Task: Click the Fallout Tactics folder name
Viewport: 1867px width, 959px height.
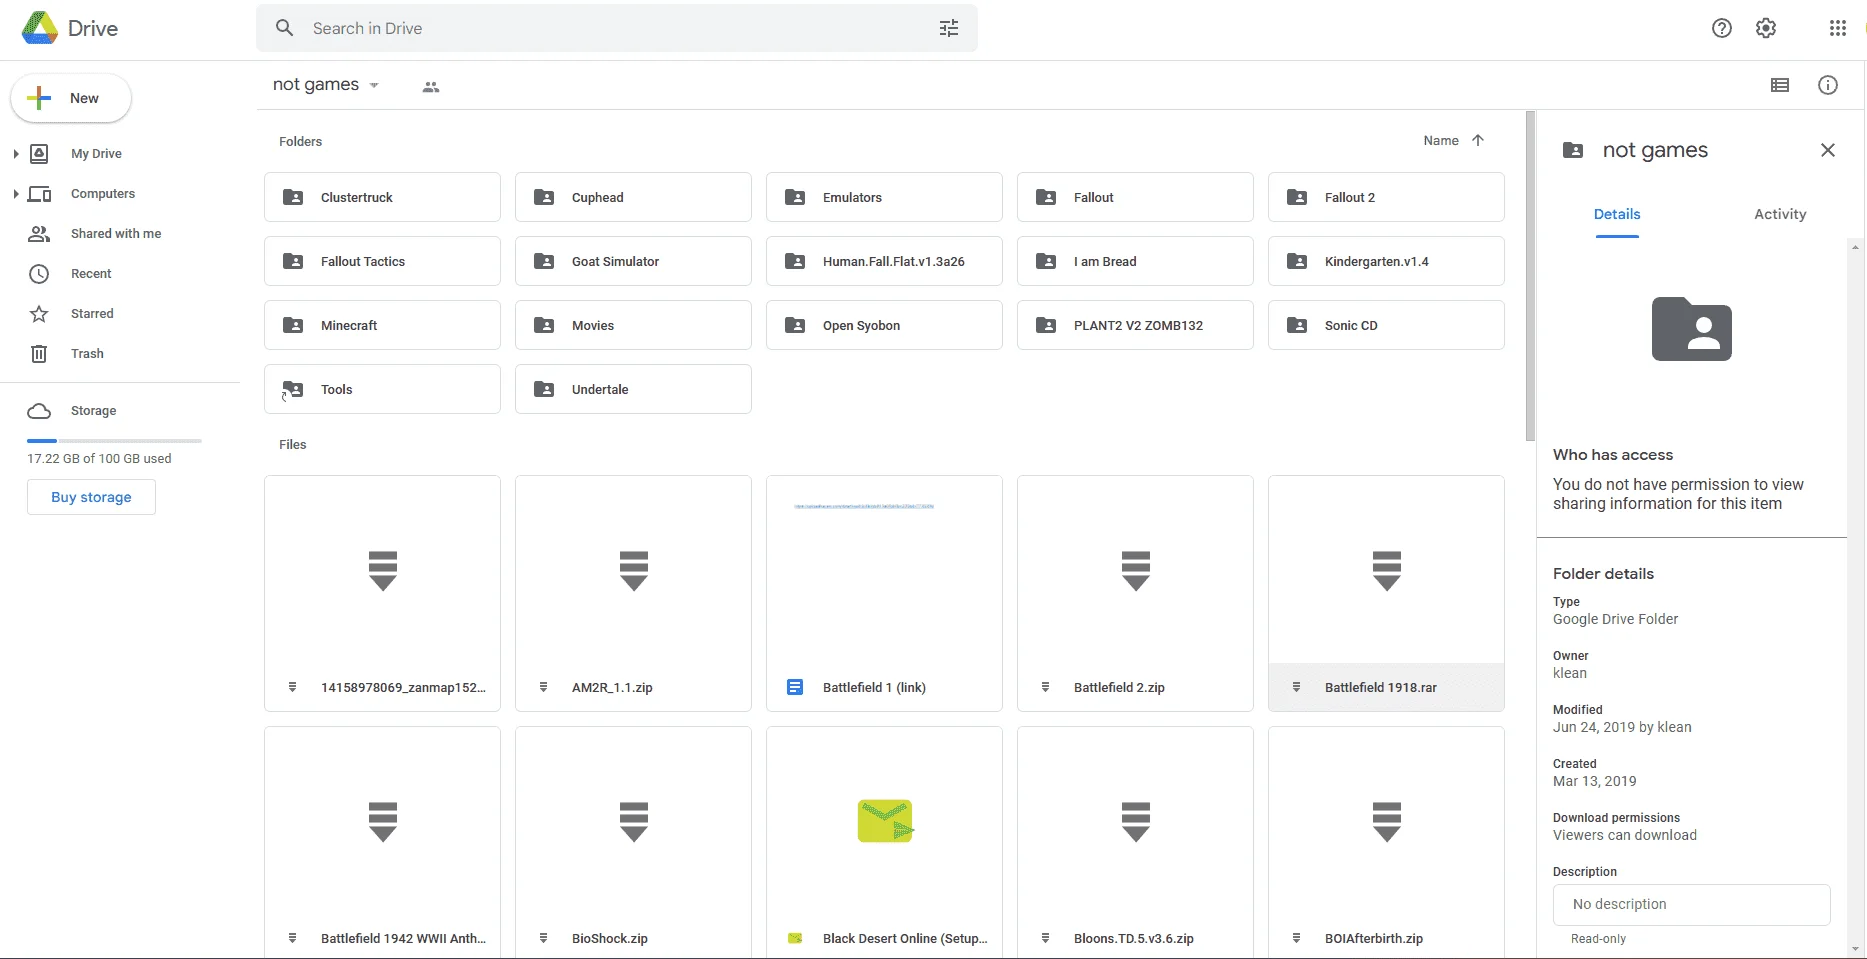Action: (363, 261)
